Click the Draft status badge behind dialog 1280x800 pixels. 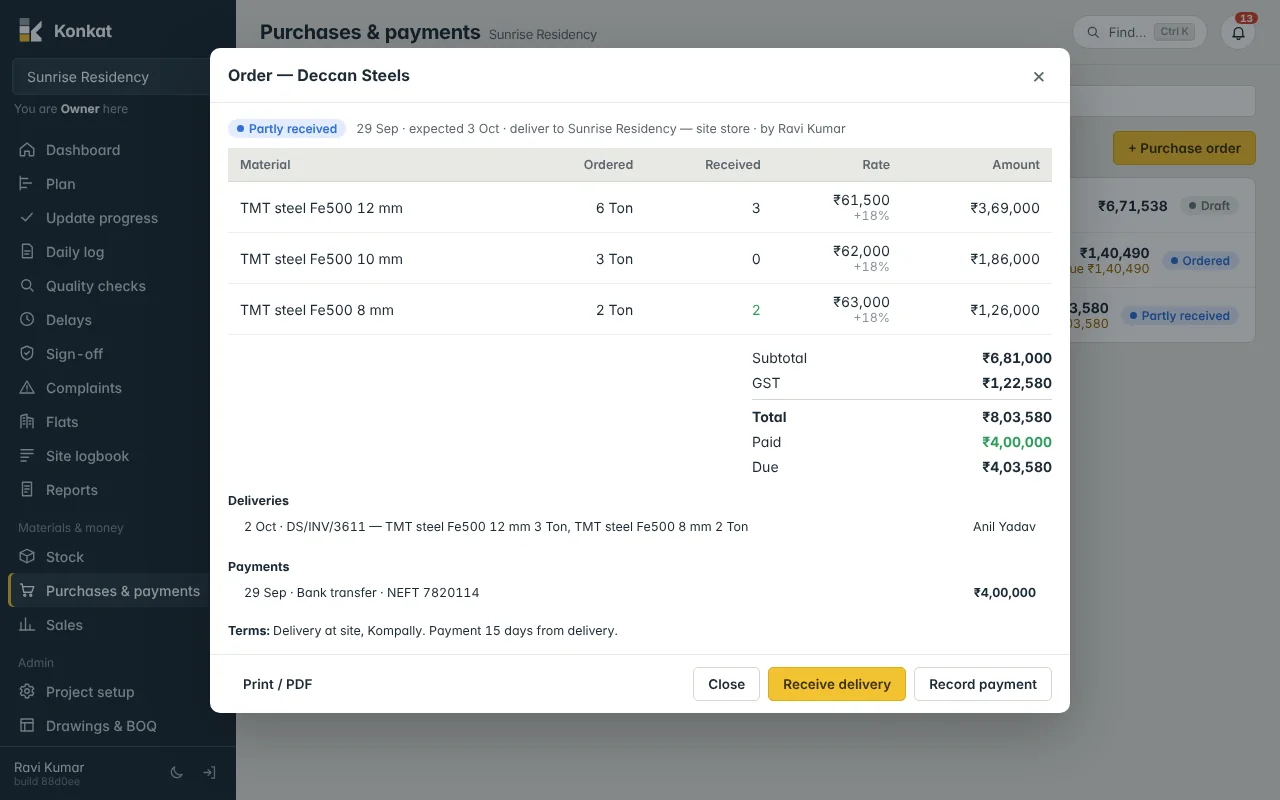tap(1208, 206)
